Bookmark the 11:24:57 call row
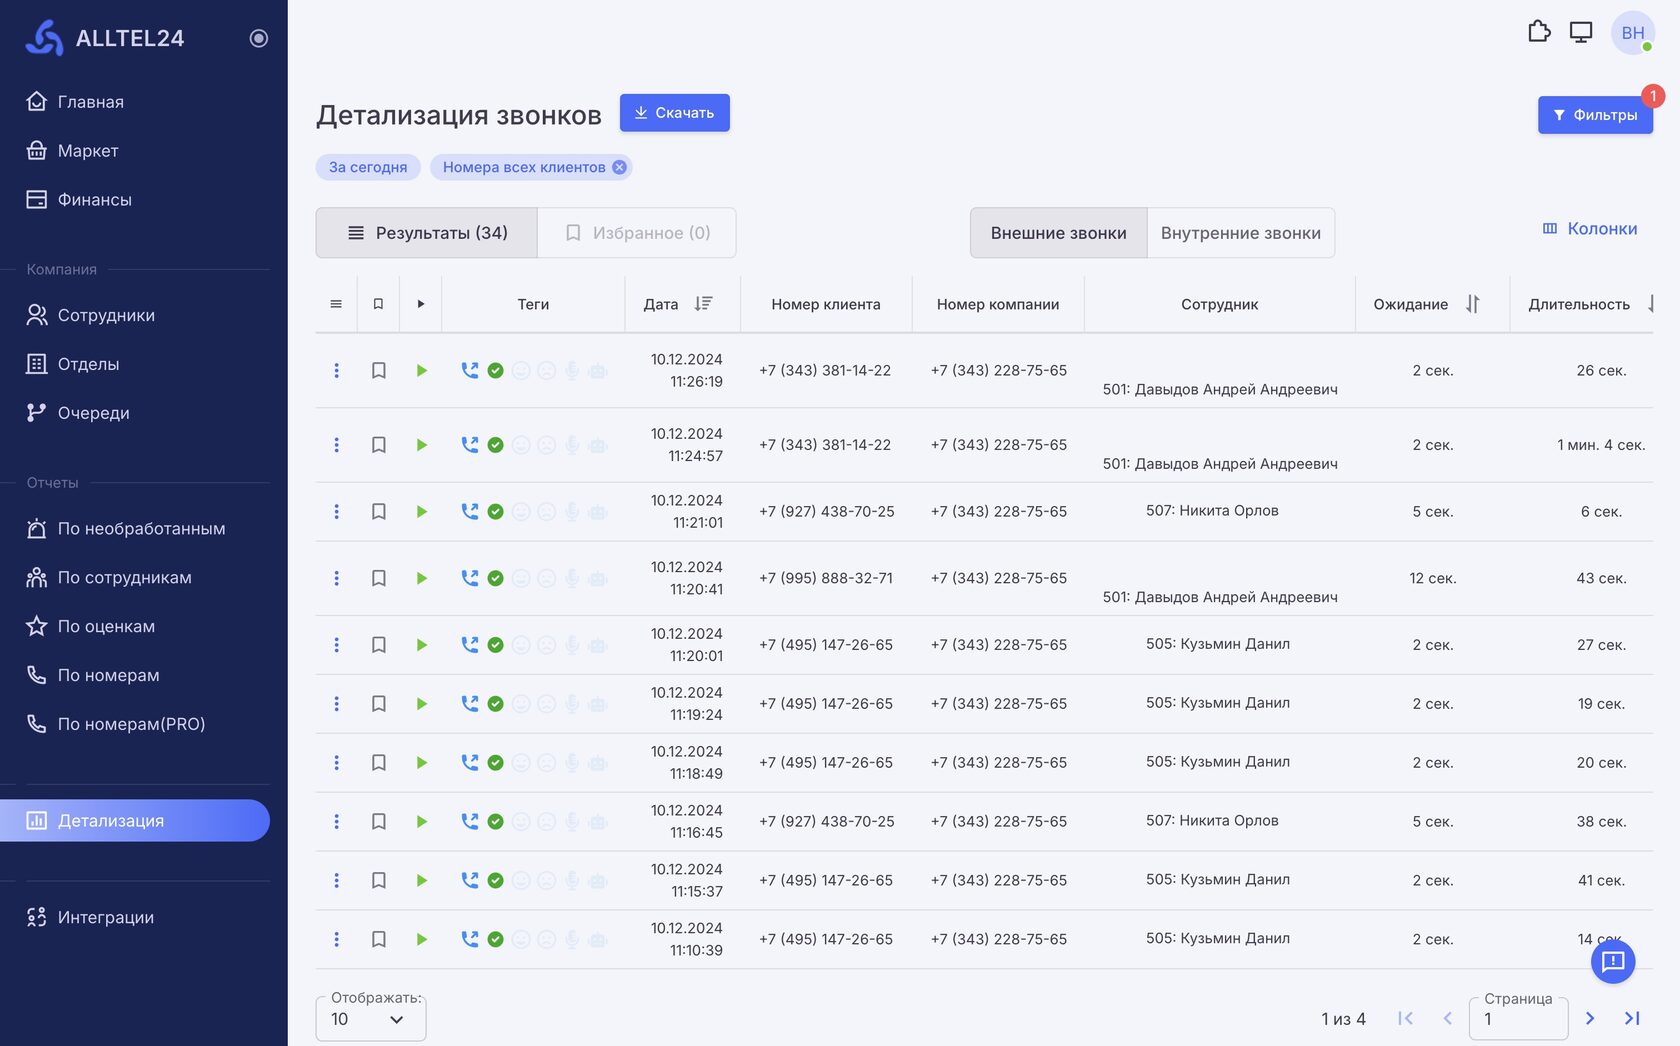Screen dimensions: 1680x1046 coord(379,445)
